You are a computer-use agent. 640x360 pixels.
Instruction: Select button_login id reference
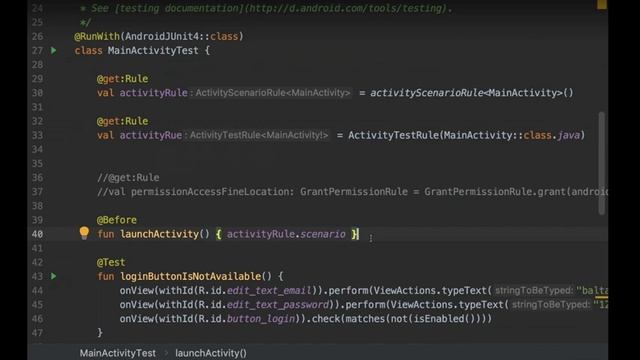[x=260, y=319]
